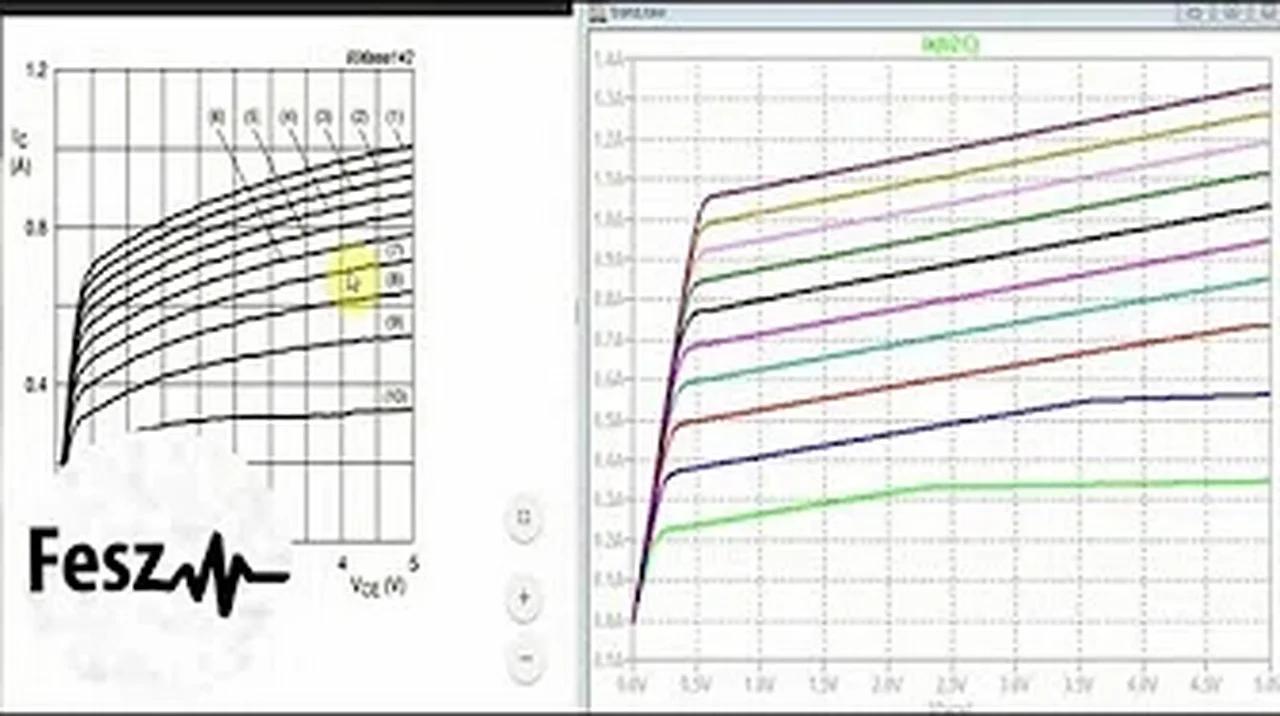The height and width of the screenshot is (716, 1280).
Task: Click the fit-to-page button in the PDF viewer
Action: [x=523, y=519]
